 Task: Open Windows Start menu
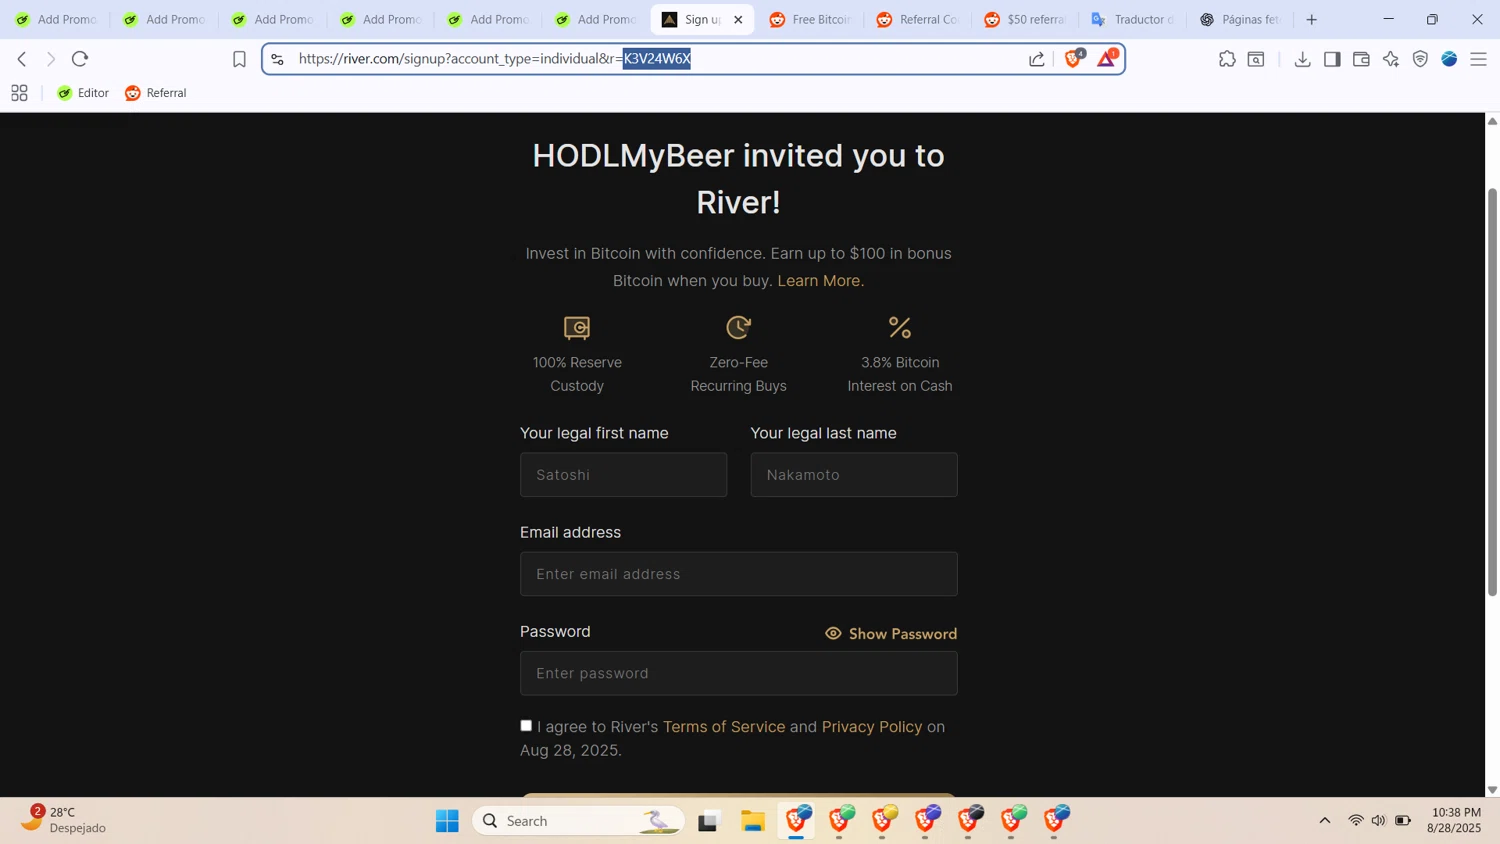(447, 821)
